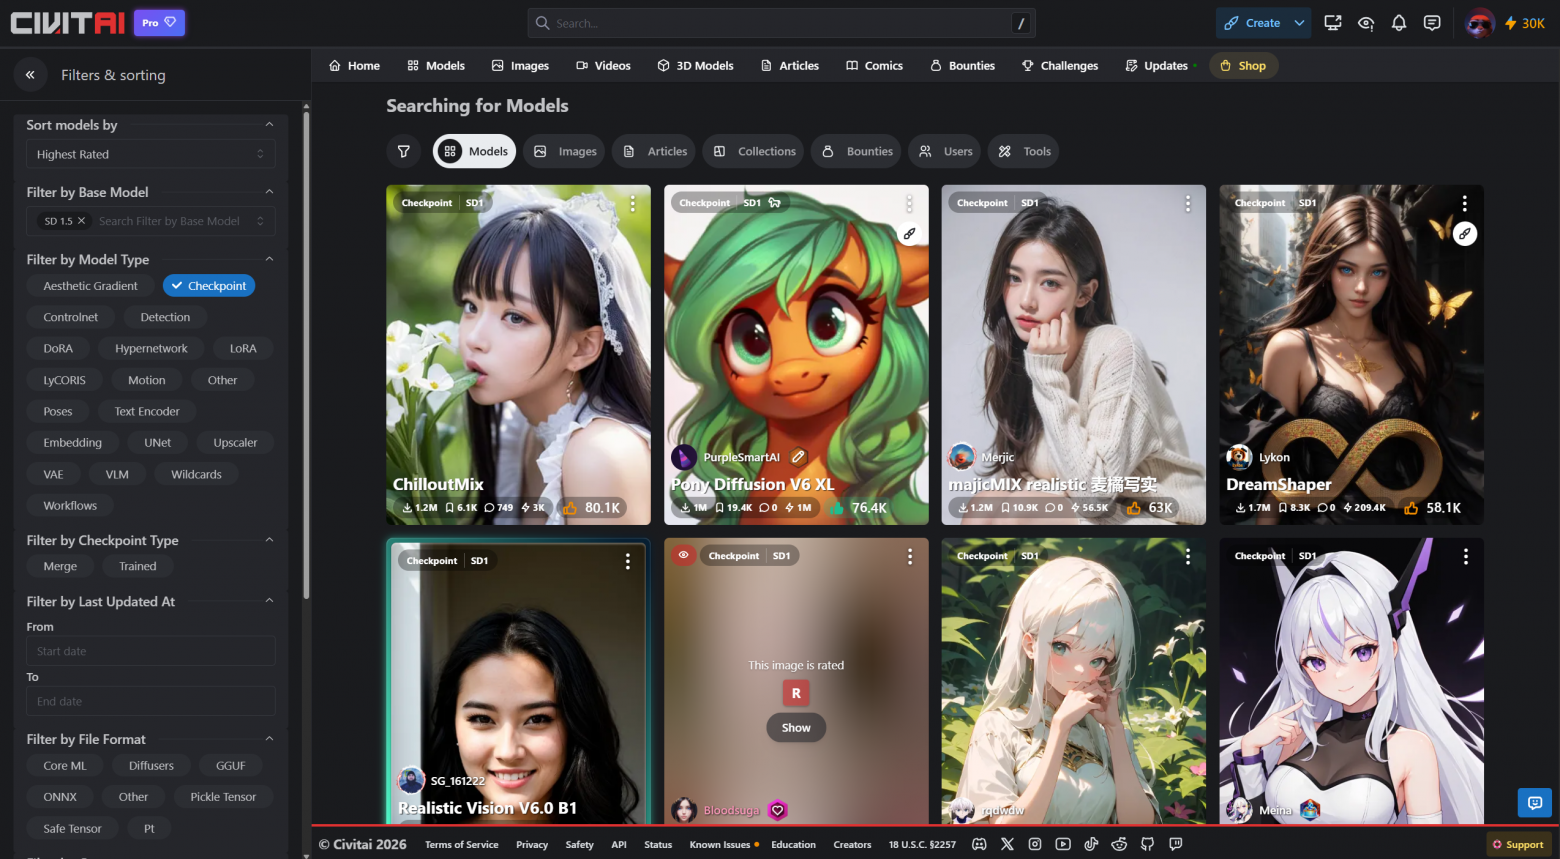Click the main search input field

click(781, 23)
